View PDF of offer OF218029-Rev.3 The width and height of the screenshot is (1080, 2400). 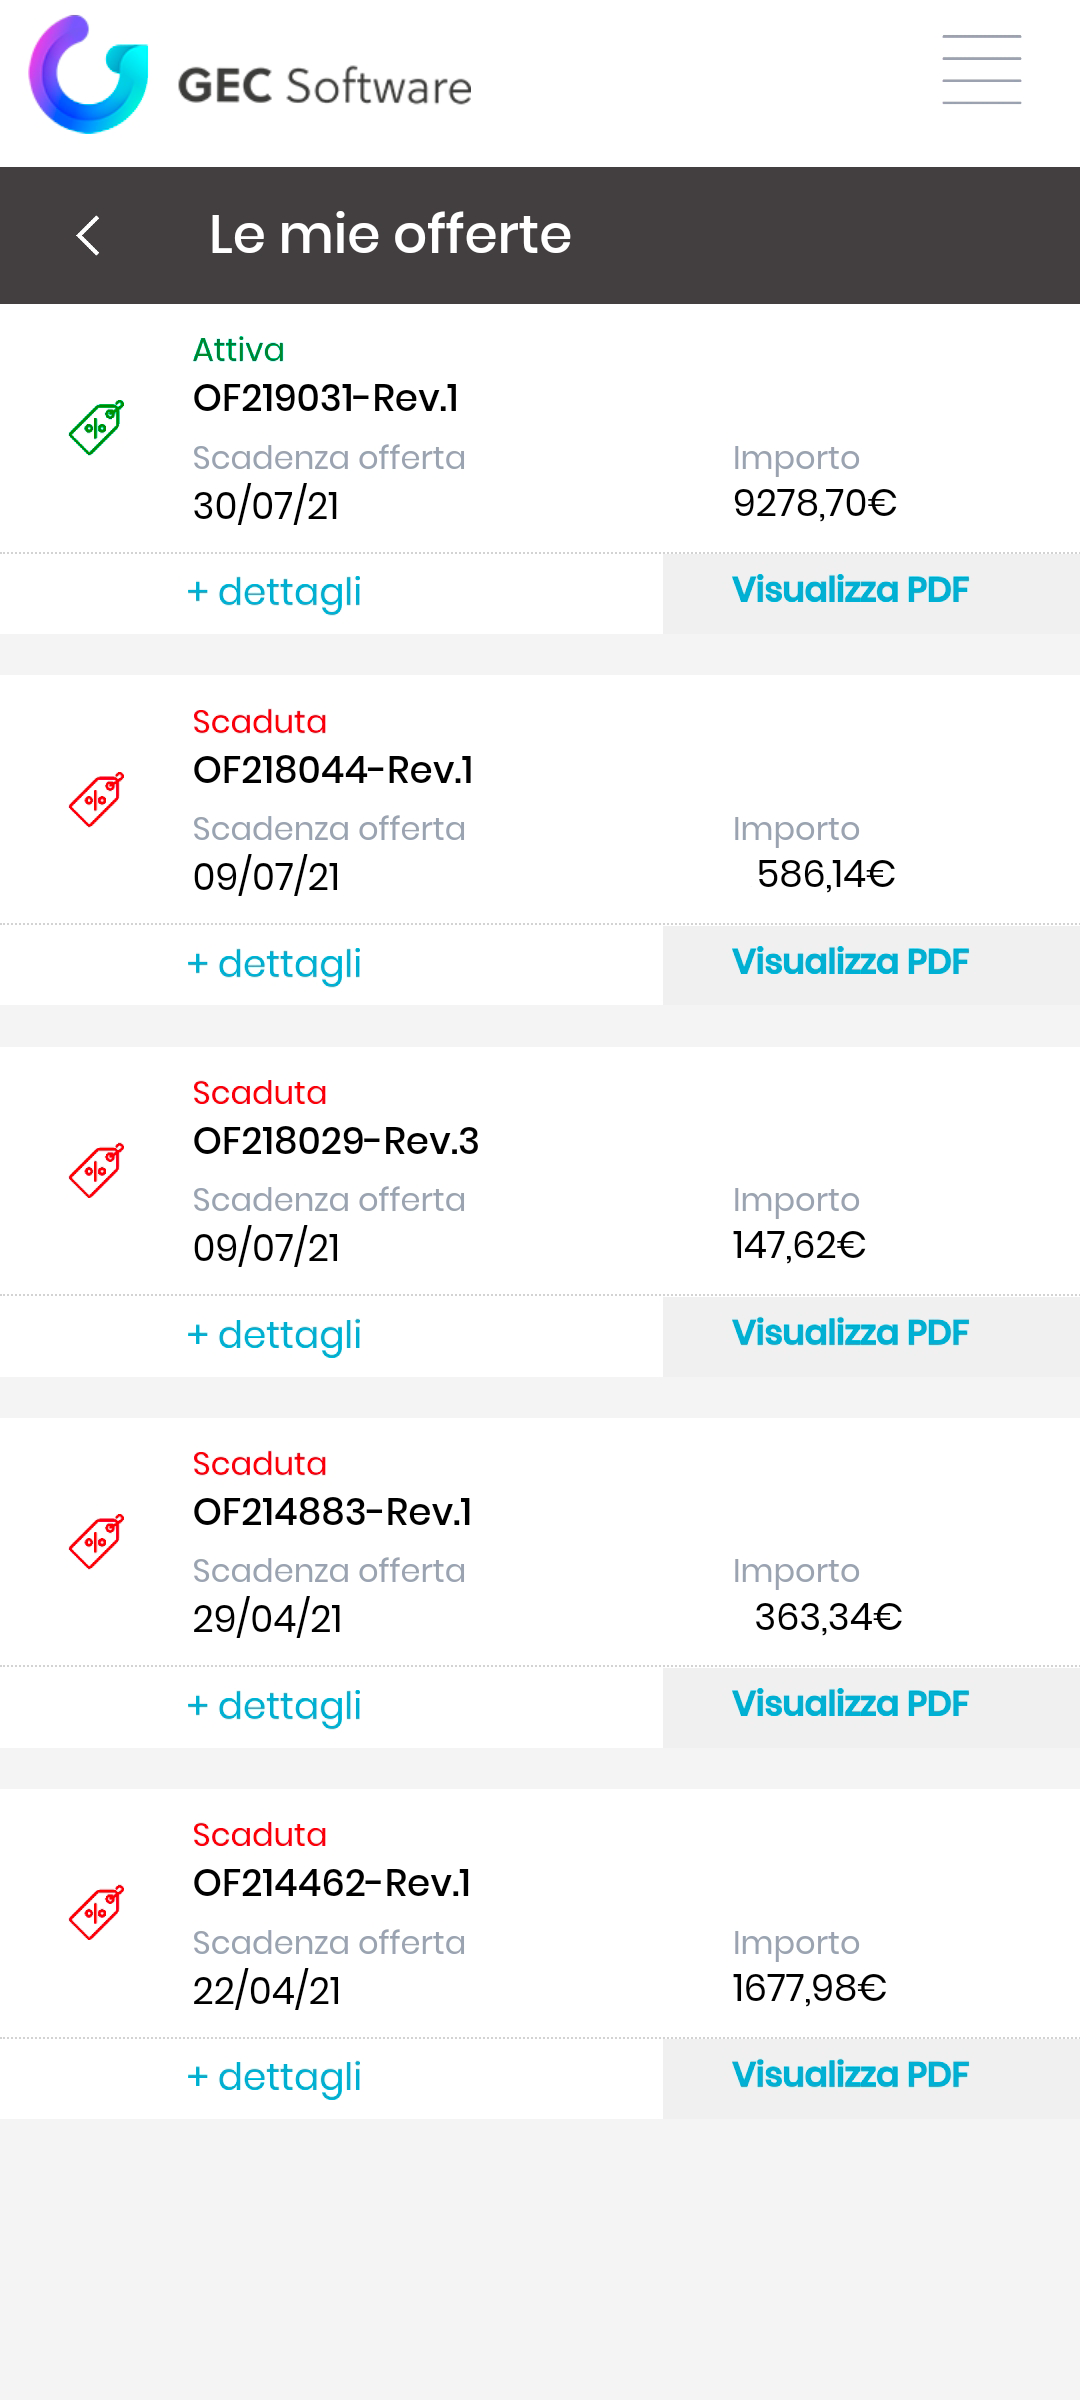point(850,1334)
